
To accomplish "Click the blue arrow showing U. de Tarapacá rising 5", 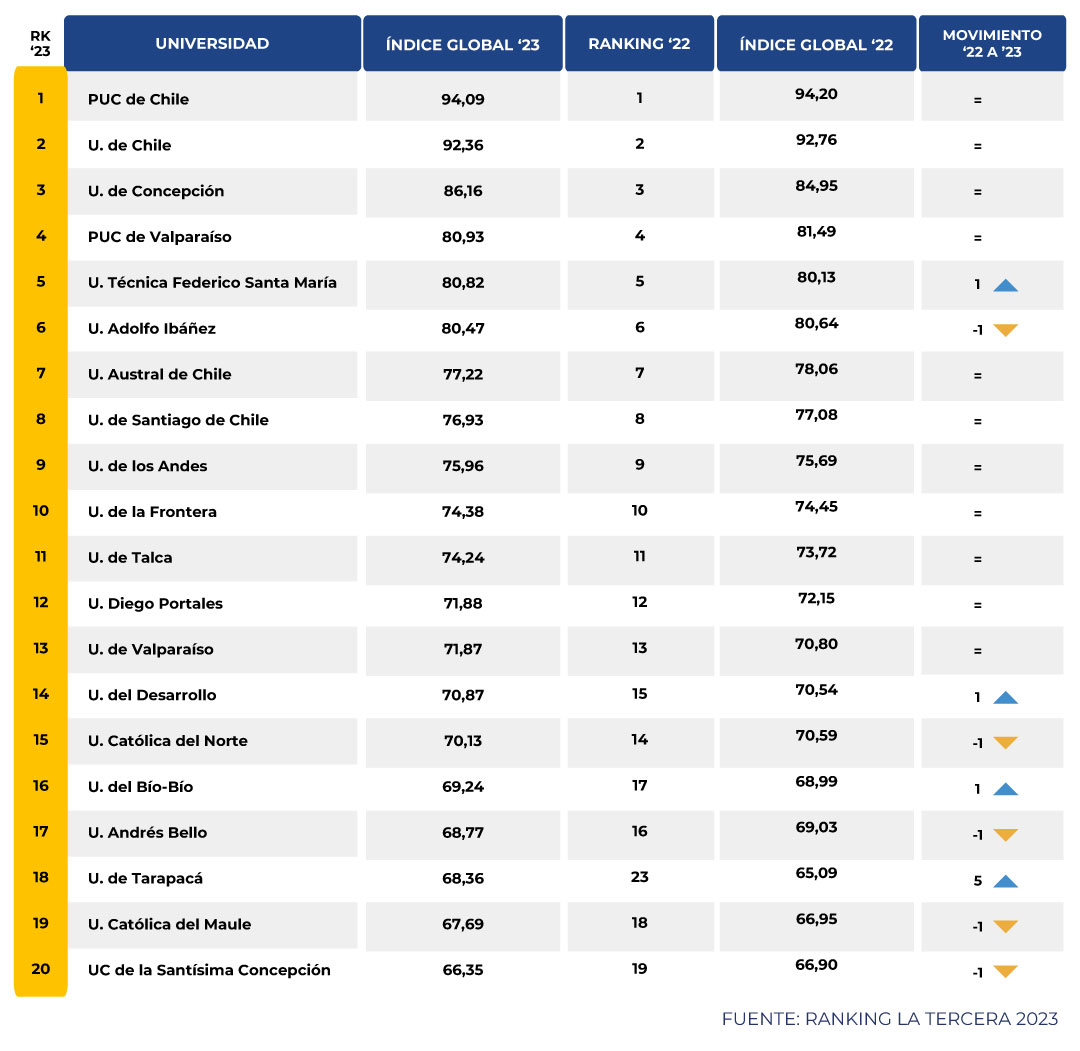I will tap(1008, 880).
